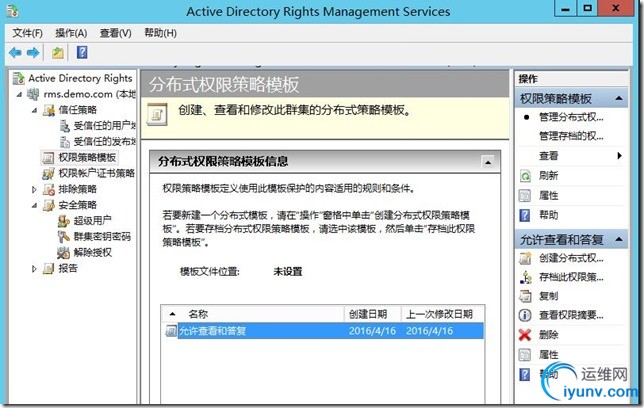
Task: Click the 群集密钥密码 key icon
Action: [x=64, y=237]
